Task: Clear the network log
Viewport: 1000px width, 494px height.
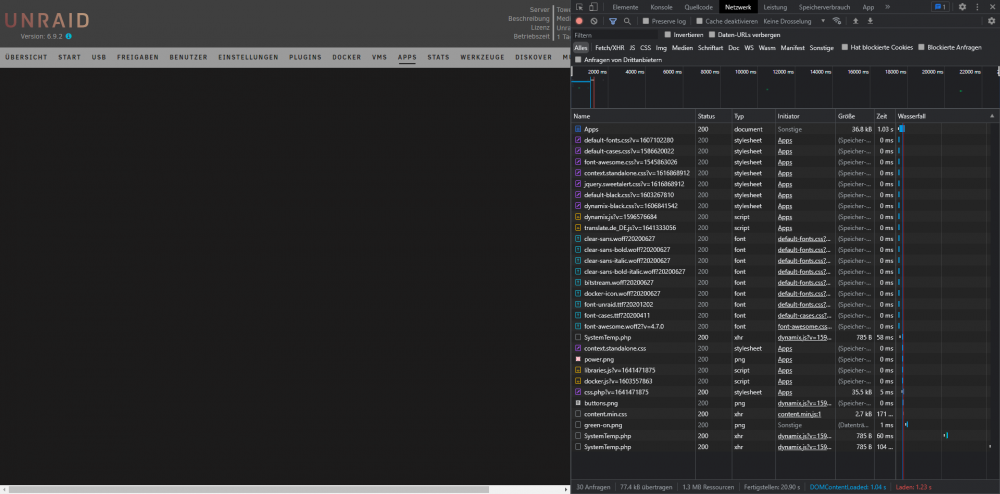Action: click(594, 21)
